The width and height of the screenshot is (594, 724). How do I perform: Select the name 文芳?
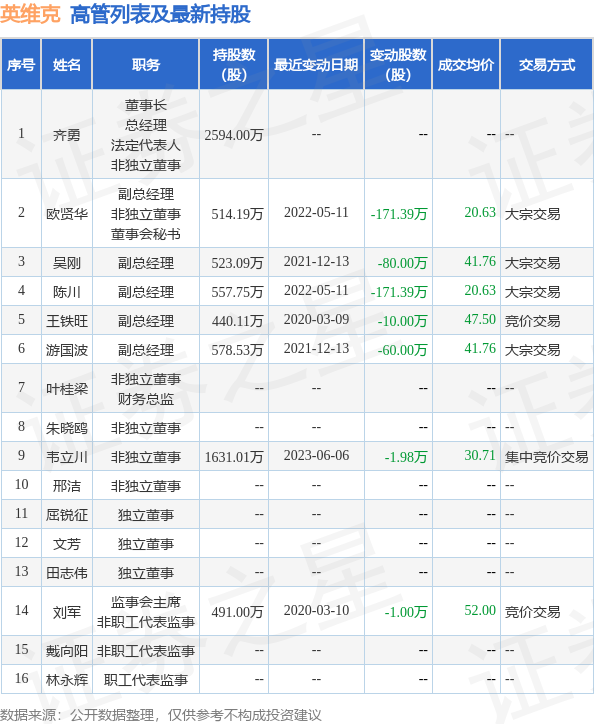coord(67,544)
